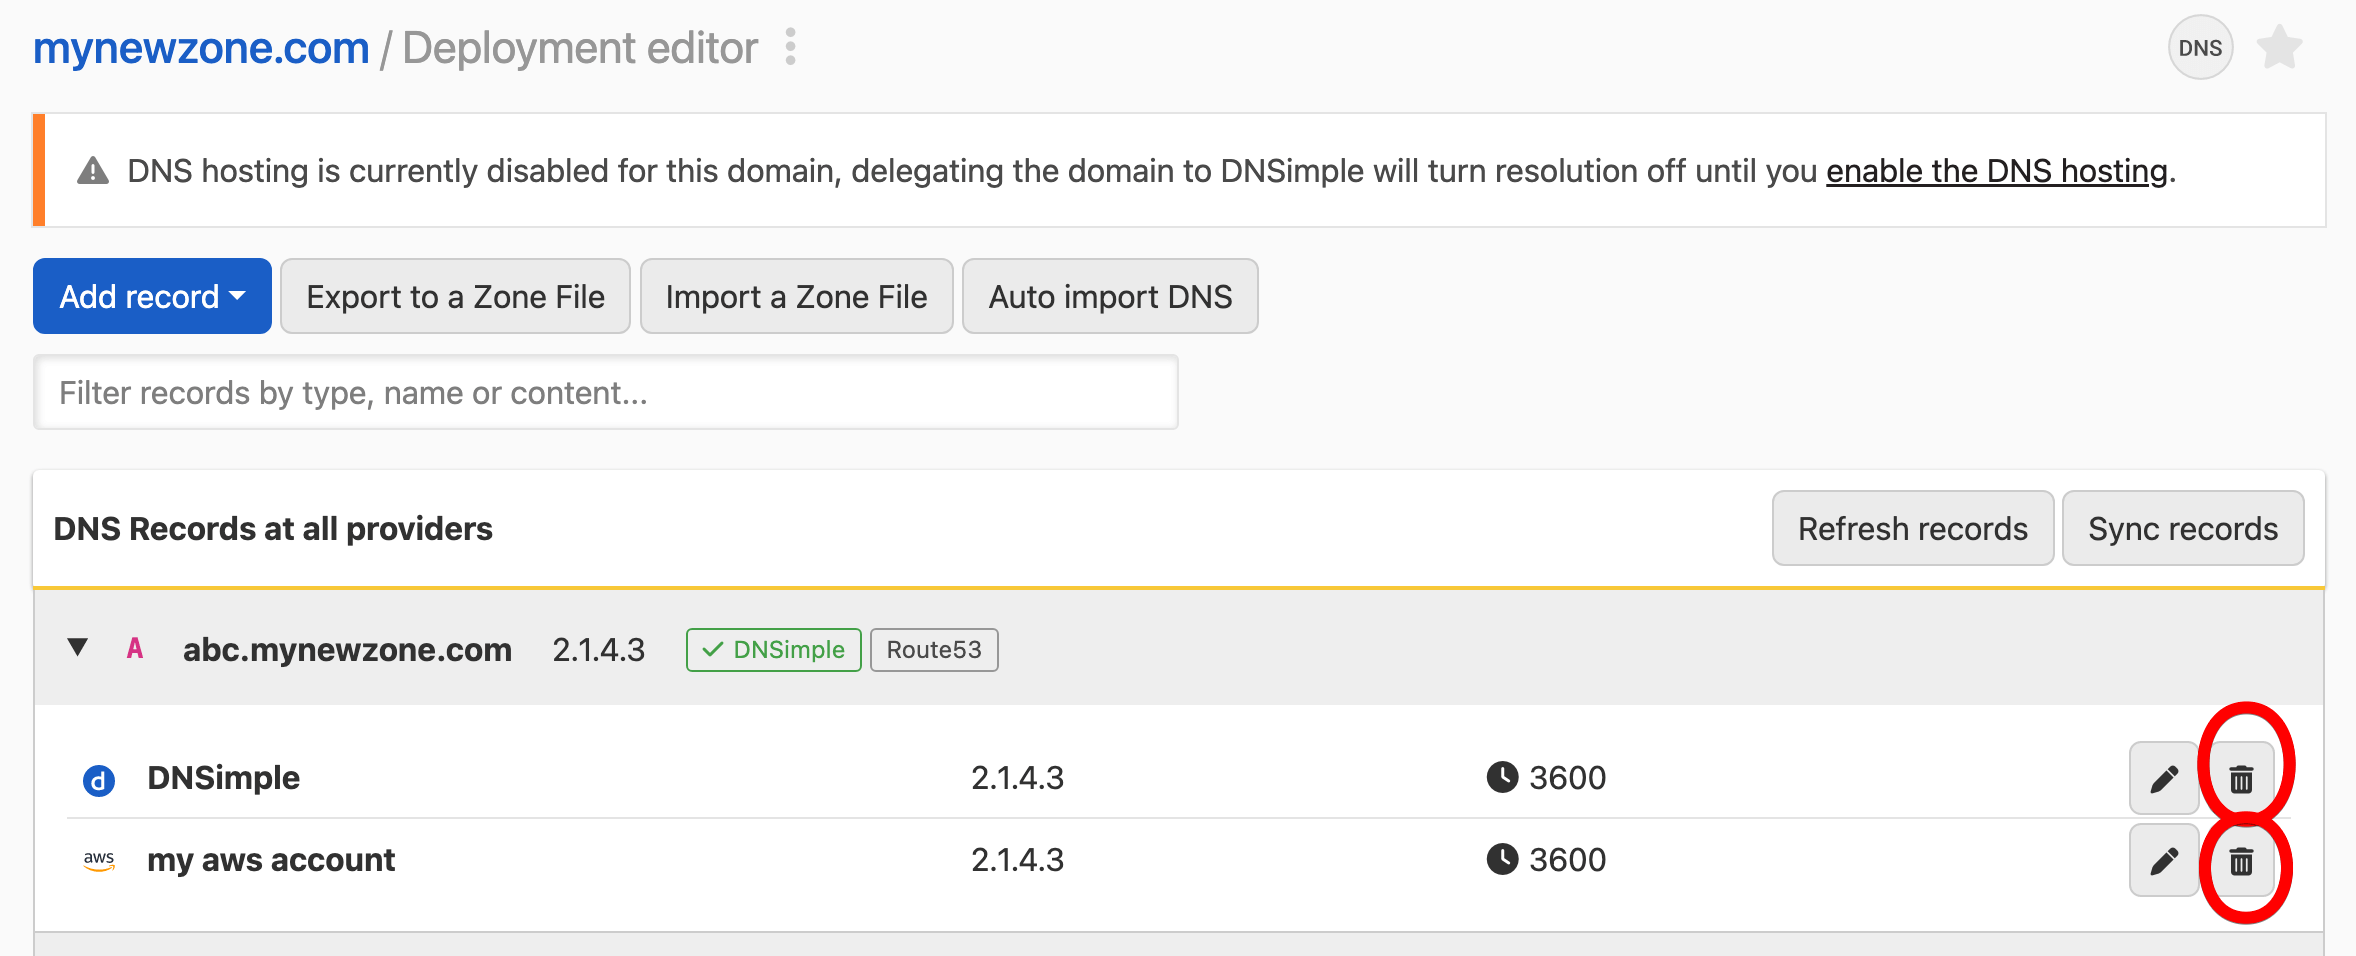Edit the my aws account record
This screenshot has width=2356, height=956.
point(2163,860)
